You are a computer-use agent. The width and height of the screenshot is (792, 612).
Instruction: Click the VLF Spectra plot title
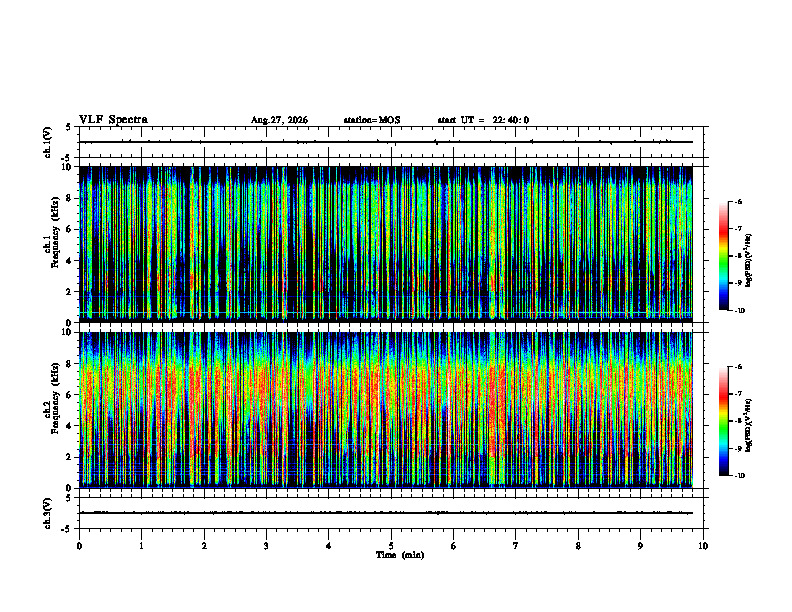113,120
